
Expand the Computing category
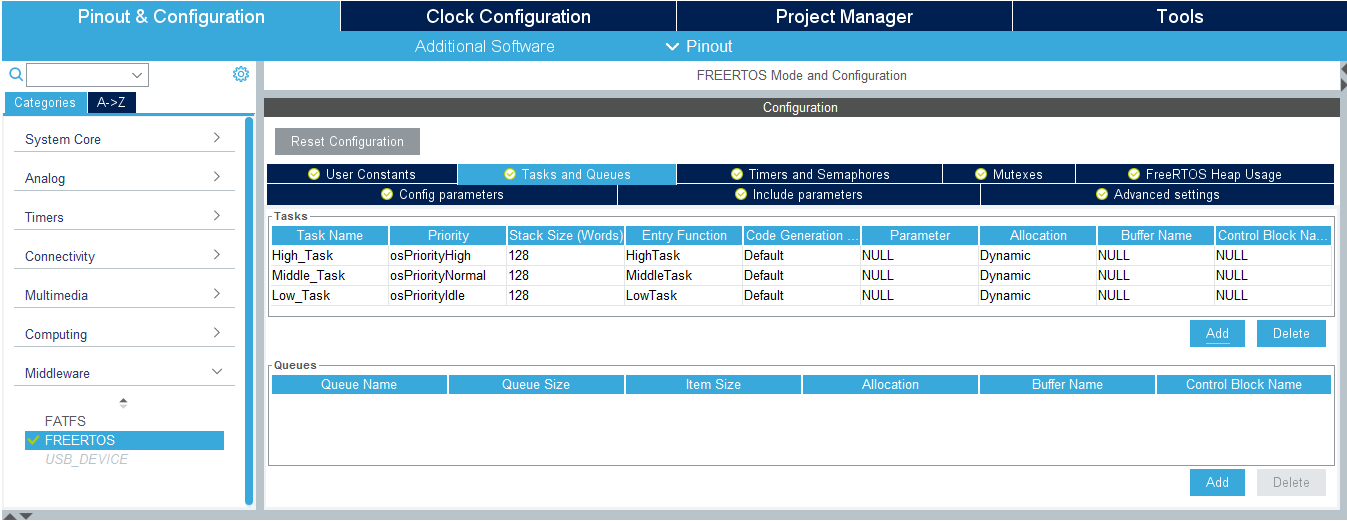click(124, 334)
